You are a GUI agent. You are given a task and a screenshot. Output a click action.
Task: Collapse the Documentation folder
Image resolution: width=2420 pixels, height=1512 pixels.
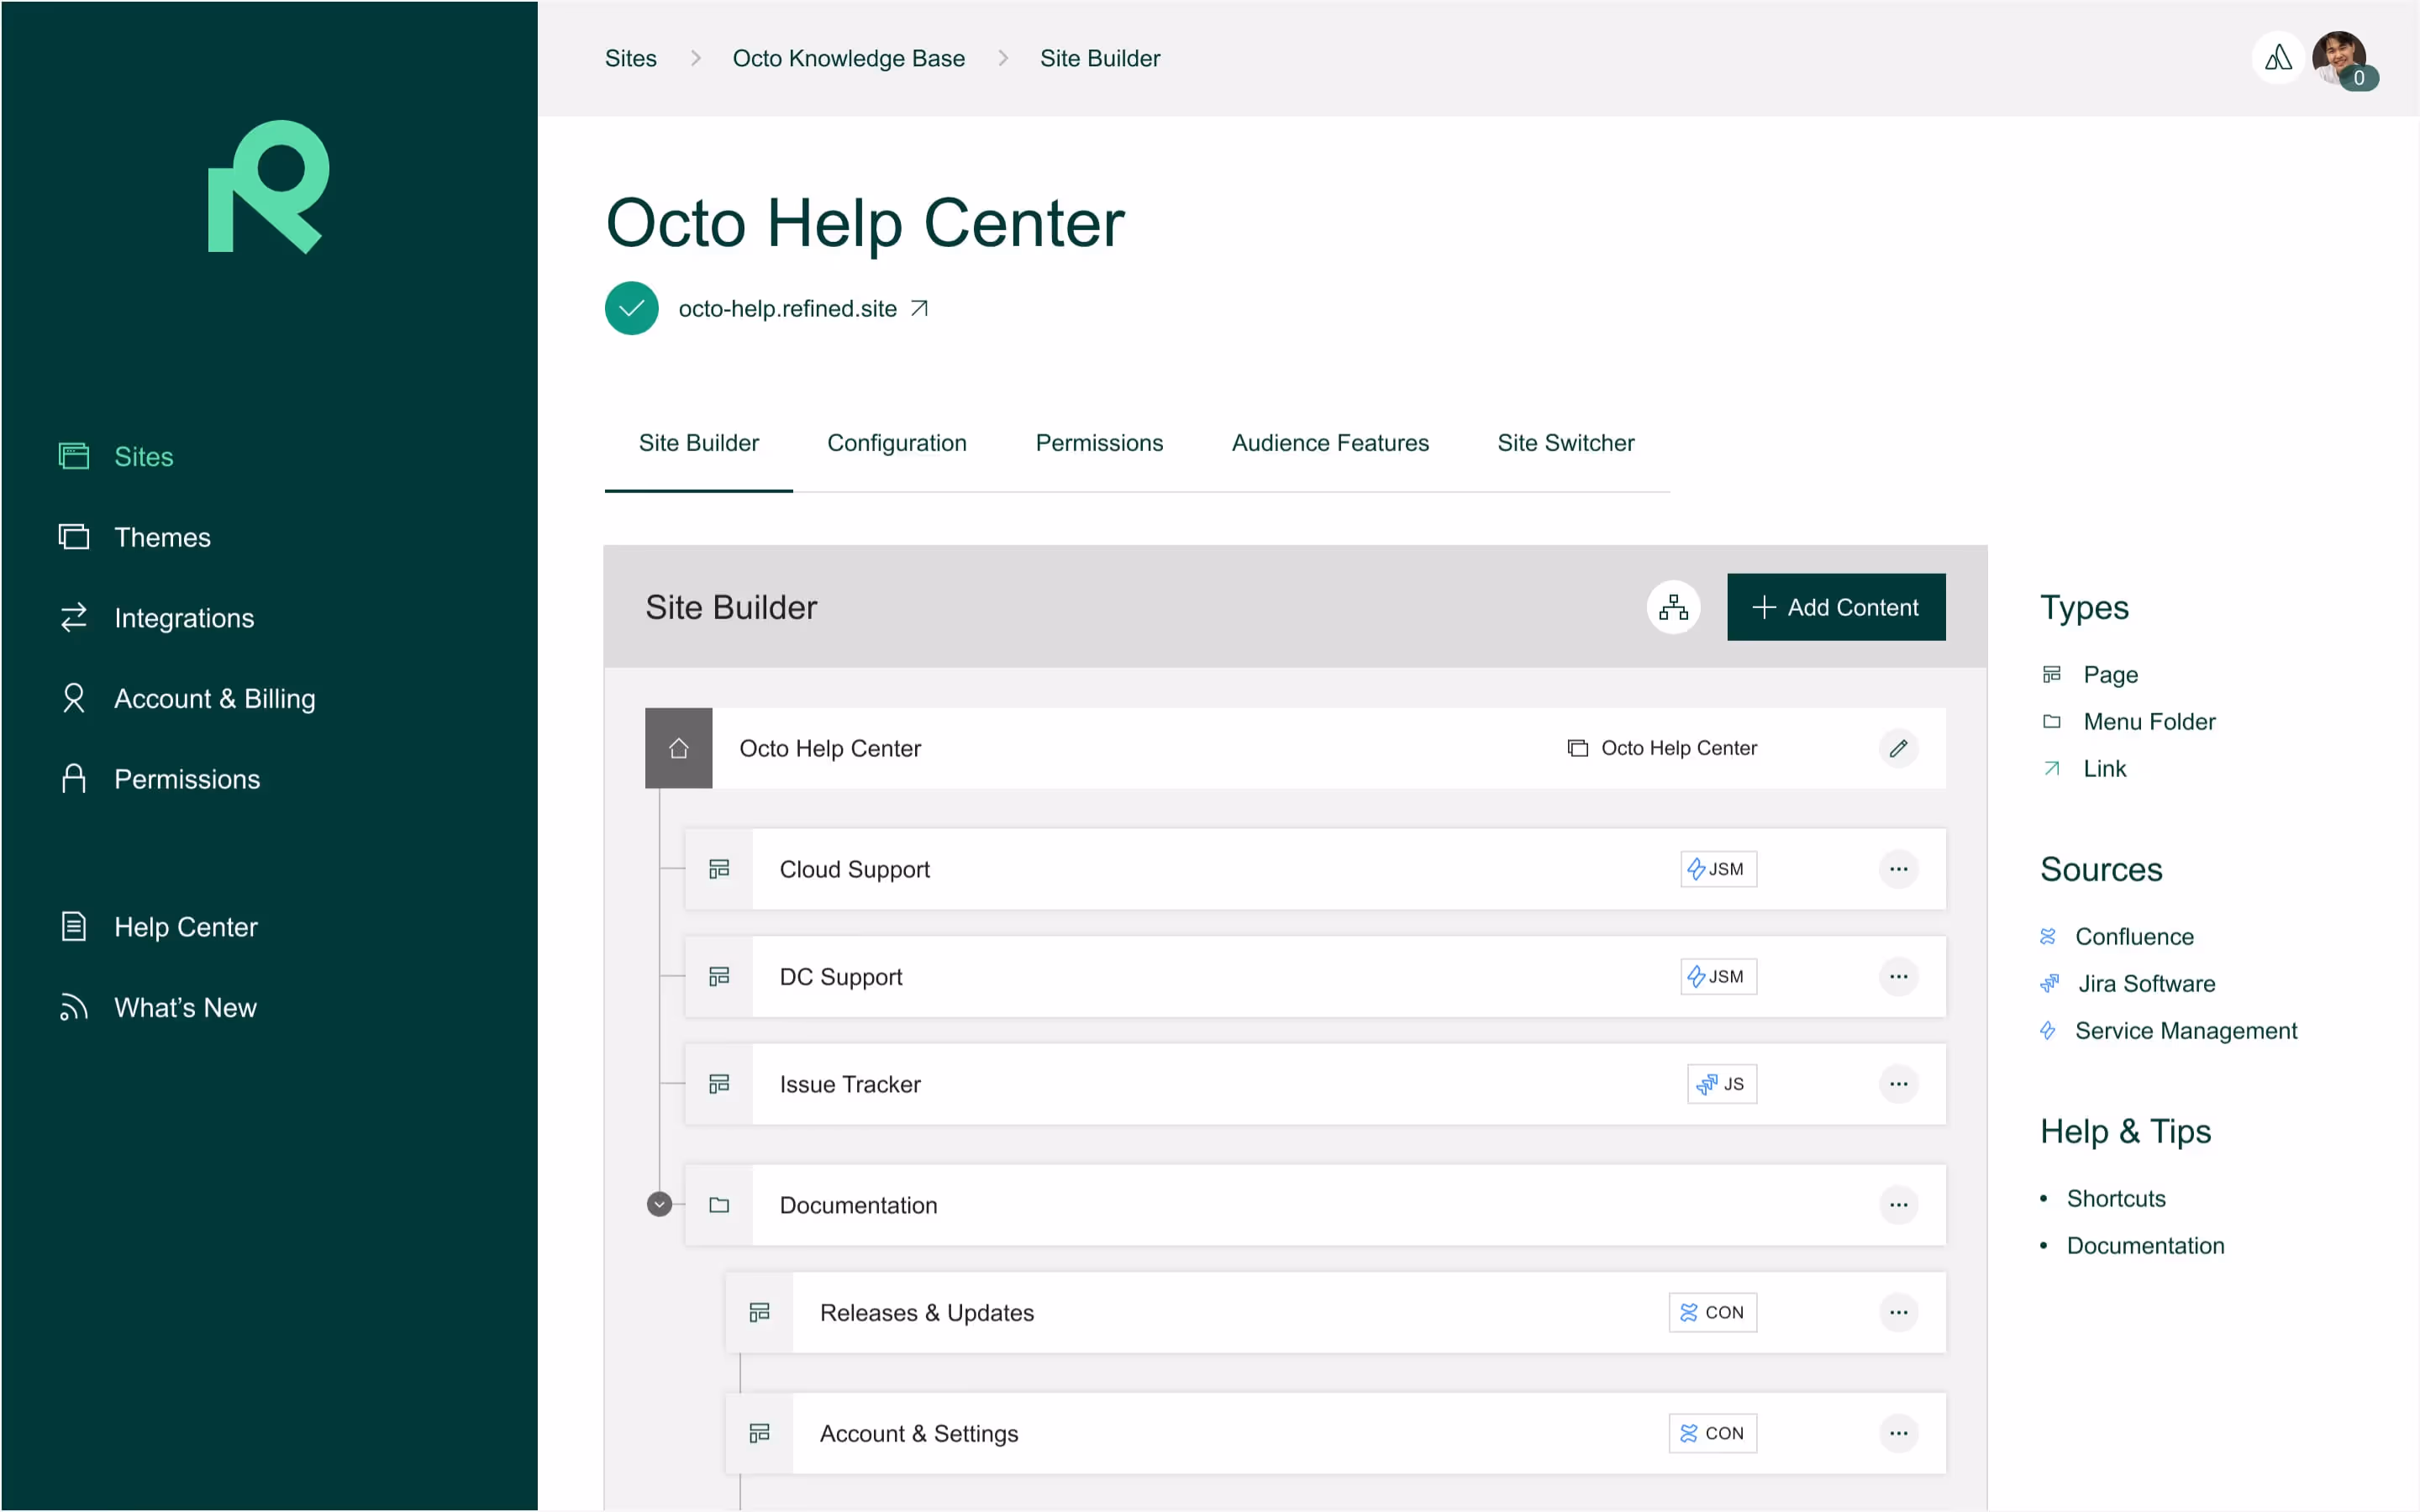pyautogui.click(x=659, y=1204)
